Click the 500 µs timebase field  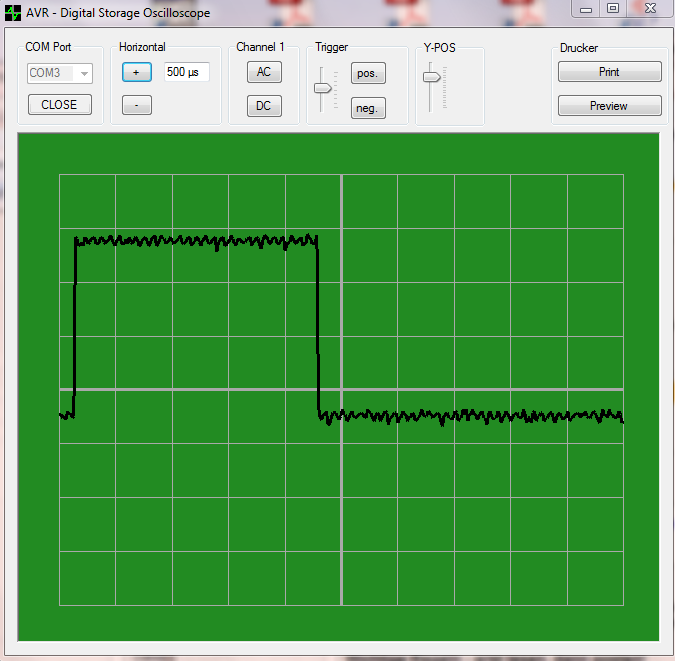(x=186, y=72)
